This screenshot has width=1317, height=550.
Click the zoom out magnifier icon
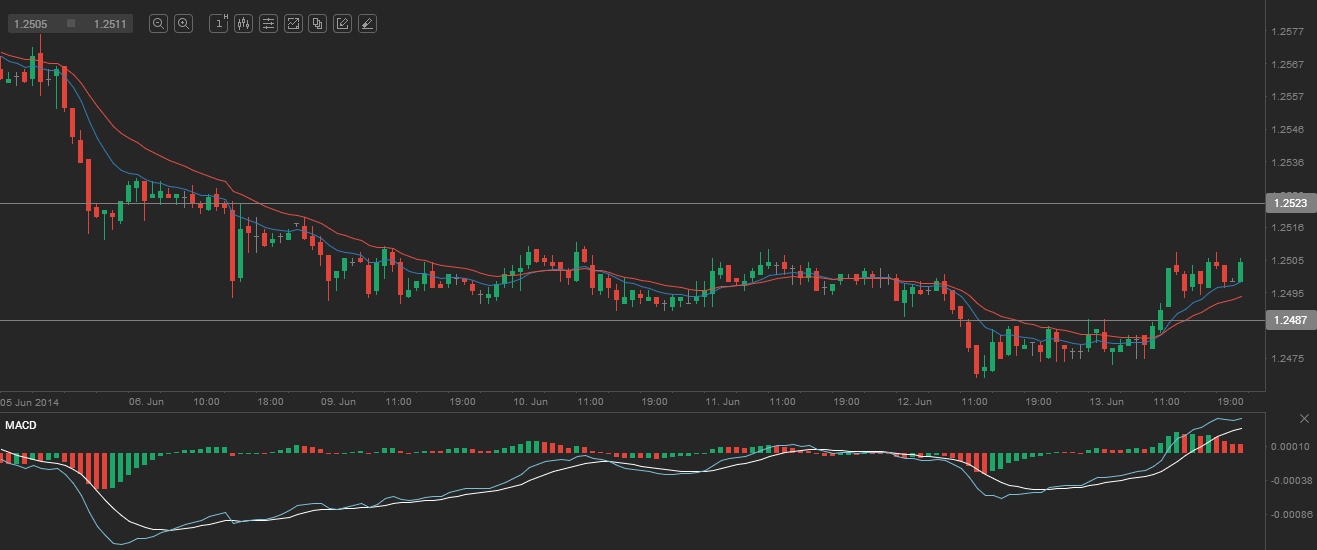coord(158,23)
